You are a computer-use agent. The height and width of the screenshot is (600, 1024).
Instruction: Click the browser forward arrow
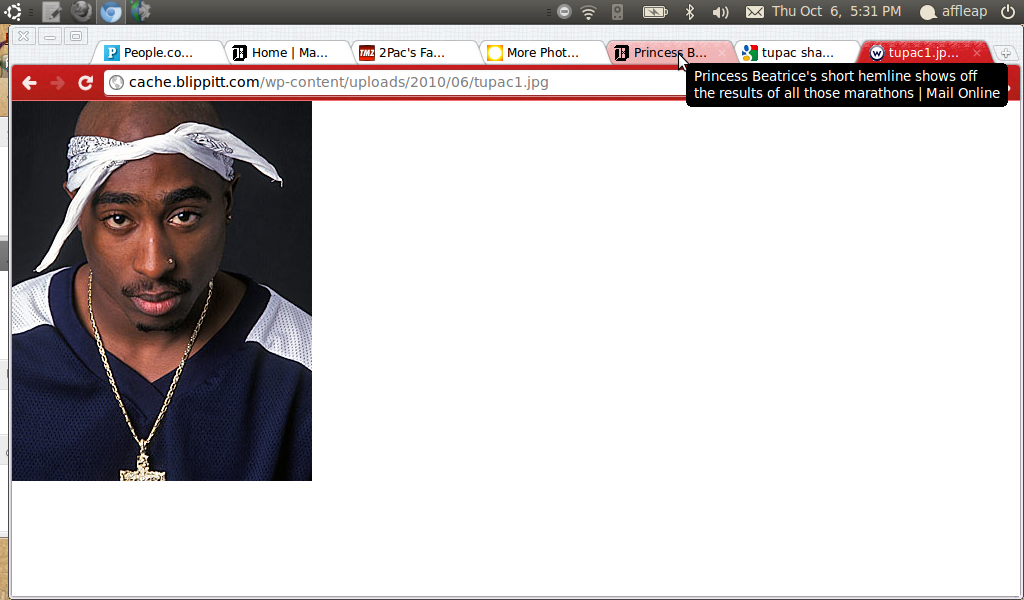pyautogui.click(x=57, y=82)
